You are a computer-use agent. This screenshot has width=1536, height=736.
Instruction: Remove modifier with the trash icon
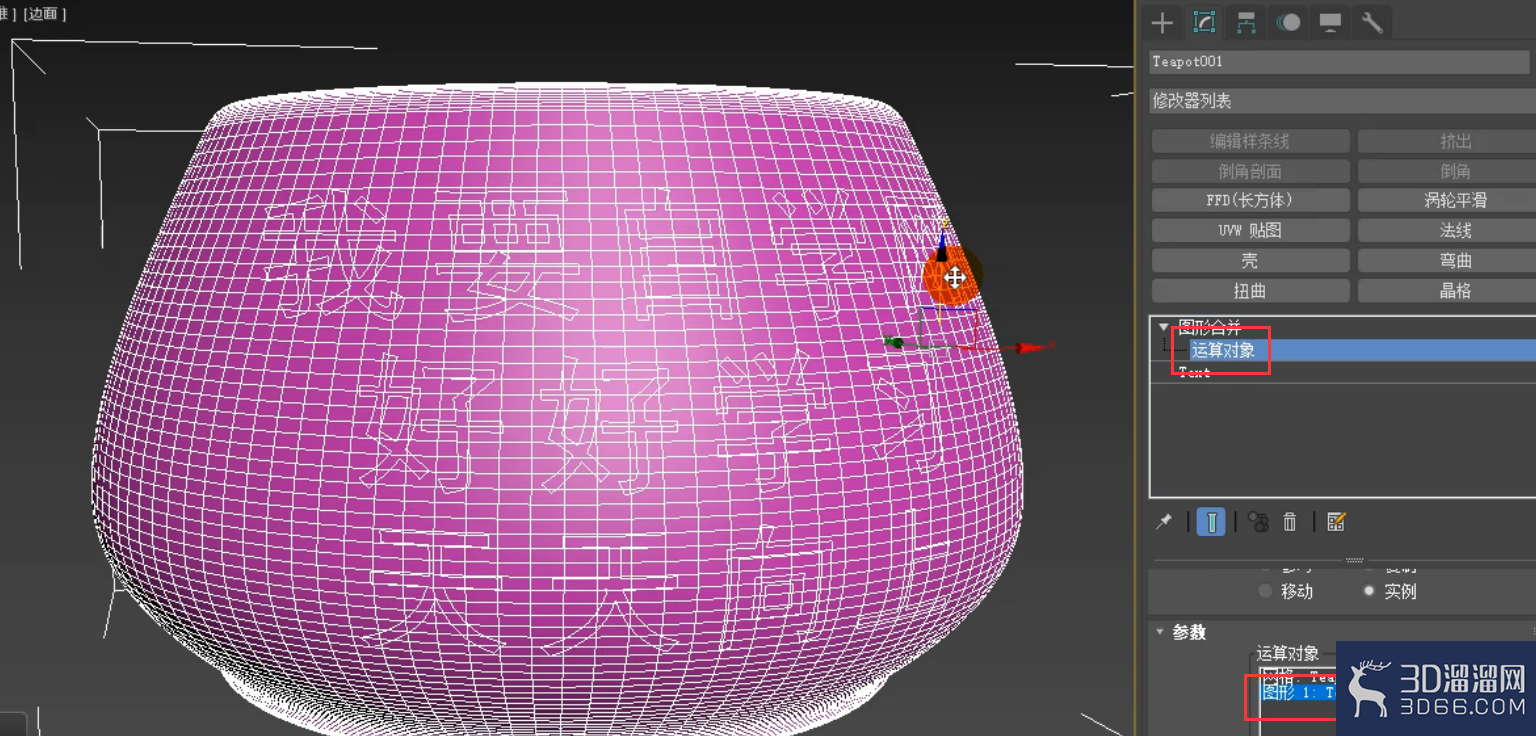1290,522
